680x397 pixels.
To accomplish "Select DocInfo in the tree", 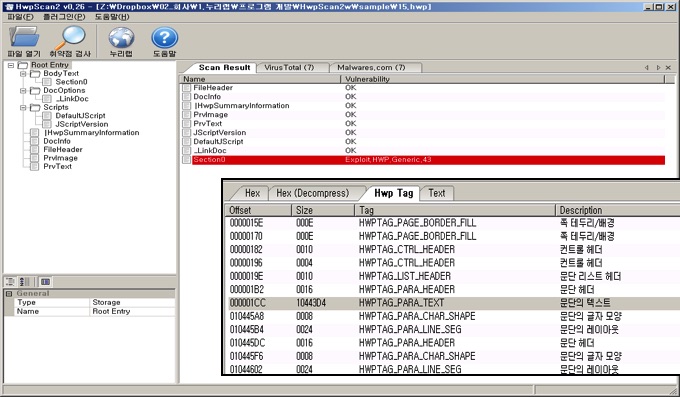I will (x=57, y=141).
